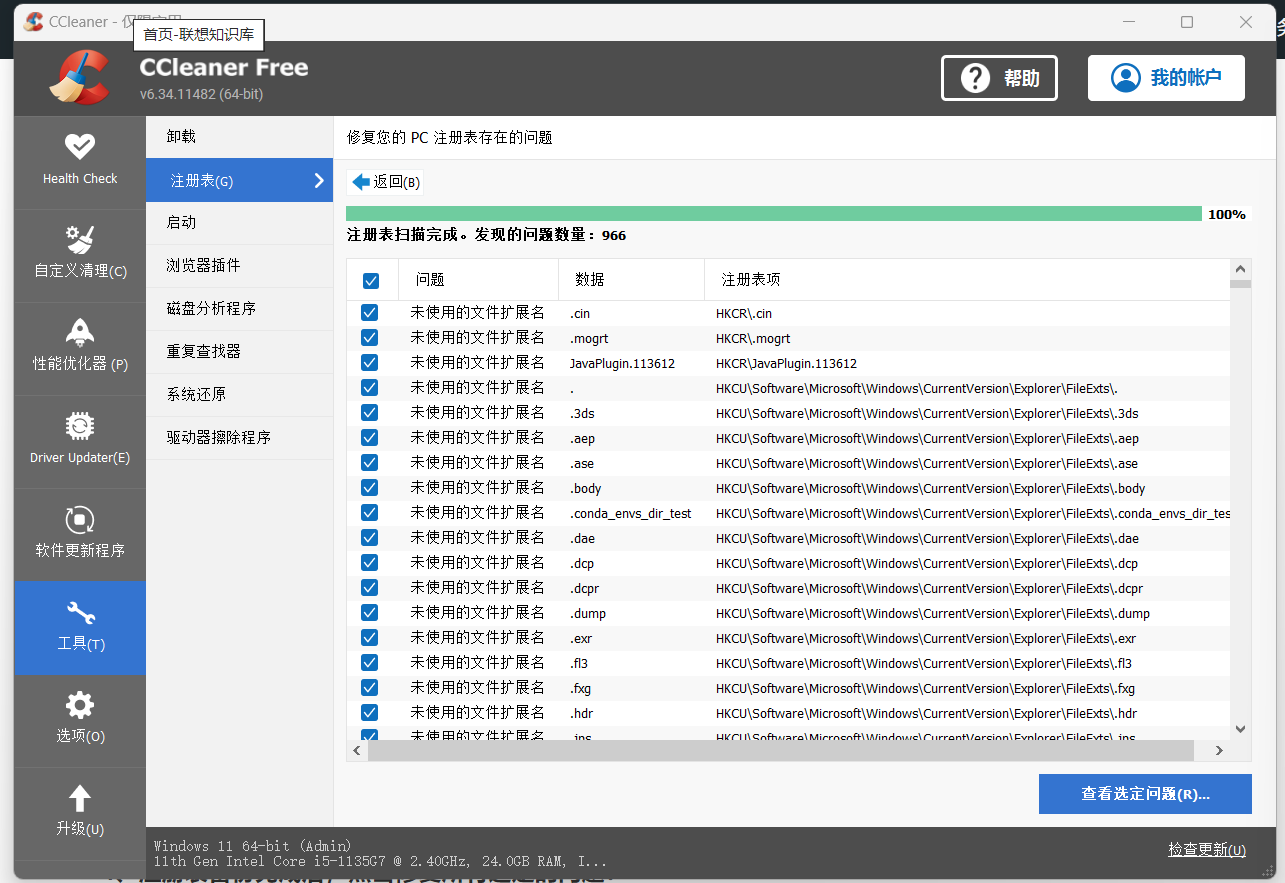Click HKCR\JavaPlugin.113612 registry key

[786, 364]
